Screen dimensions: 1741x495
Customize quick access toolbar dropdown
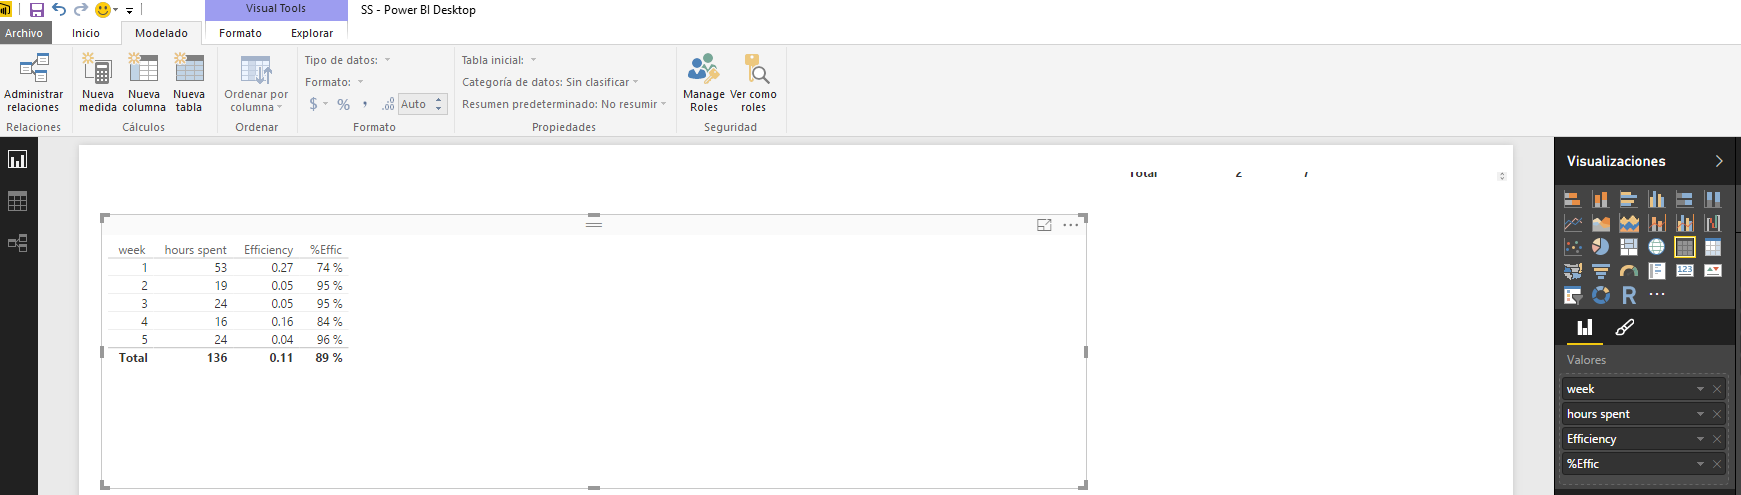(x=129, y=10)
